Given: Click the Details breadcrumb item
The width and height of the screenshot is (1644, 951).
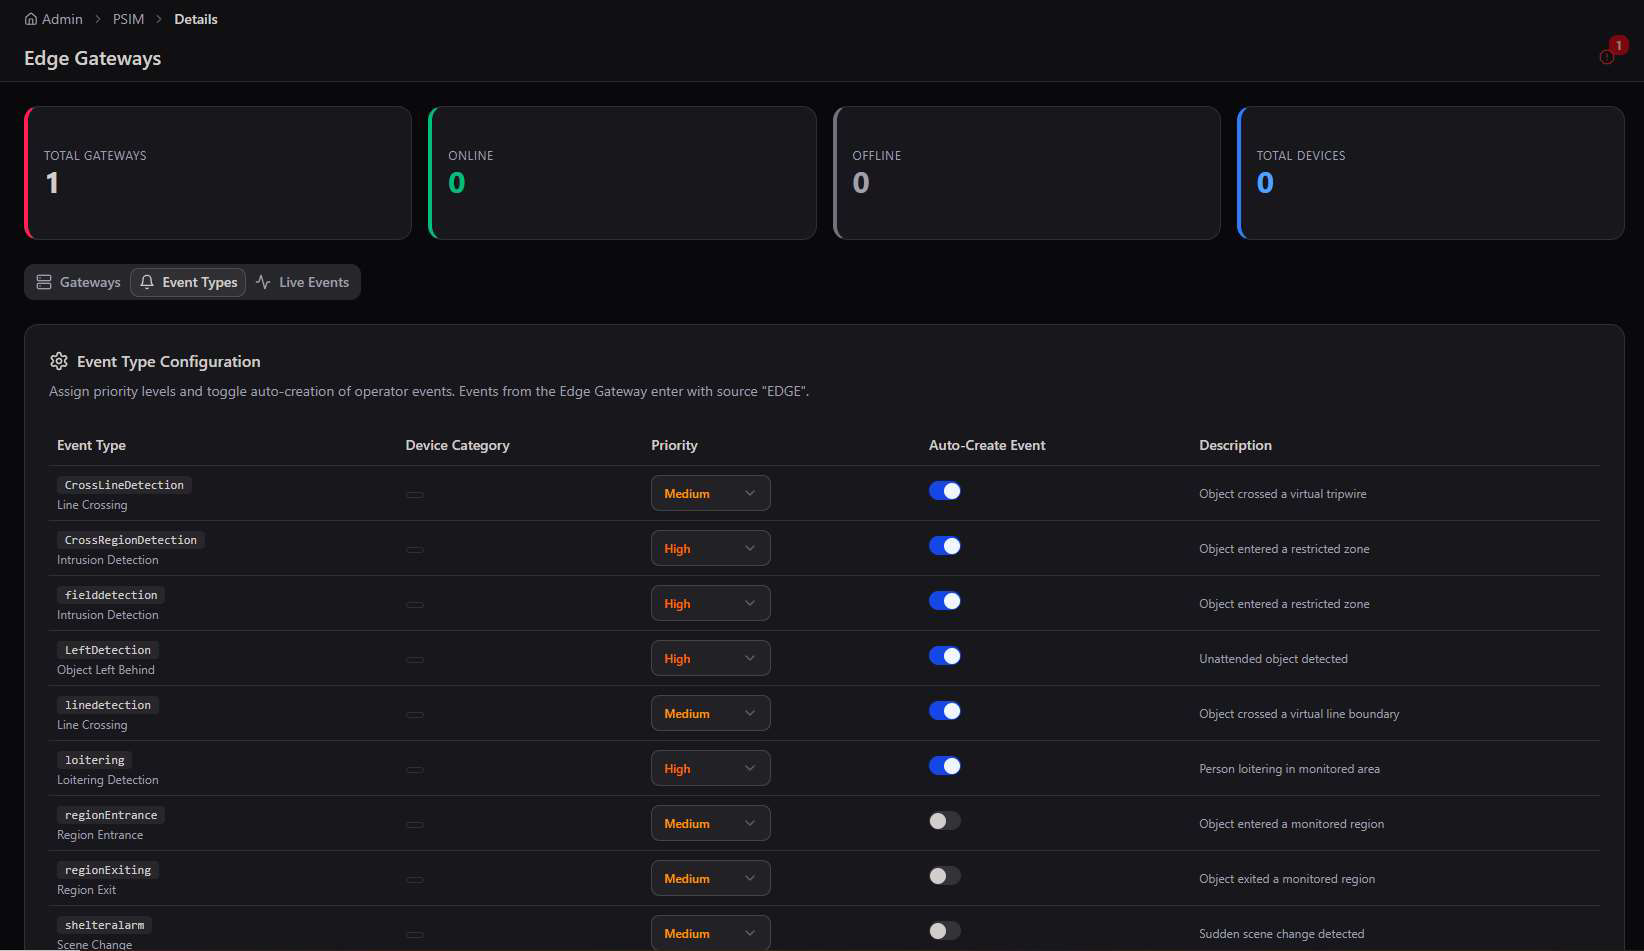Looking at the screenshot, I should 196,19.
